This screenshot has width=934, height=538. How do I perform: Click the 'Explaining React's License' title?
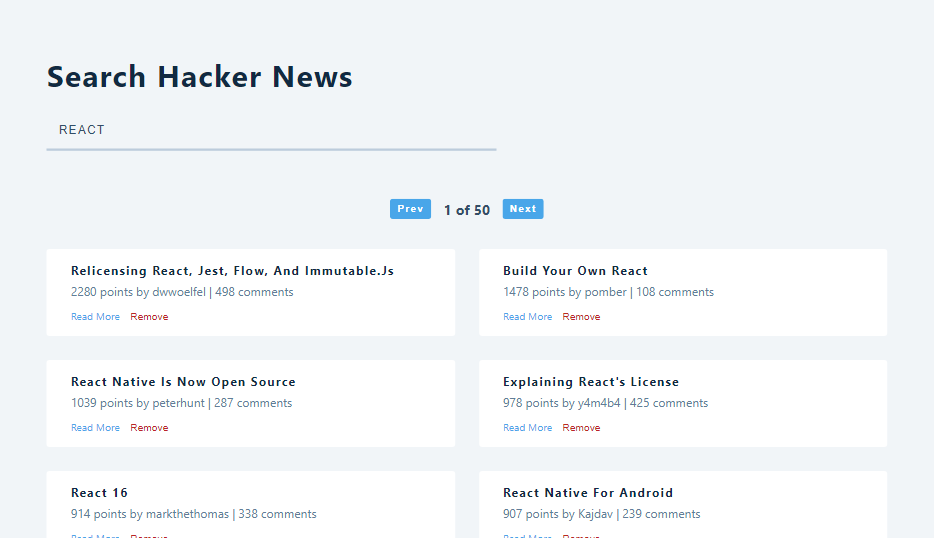(x=591, y=382)
